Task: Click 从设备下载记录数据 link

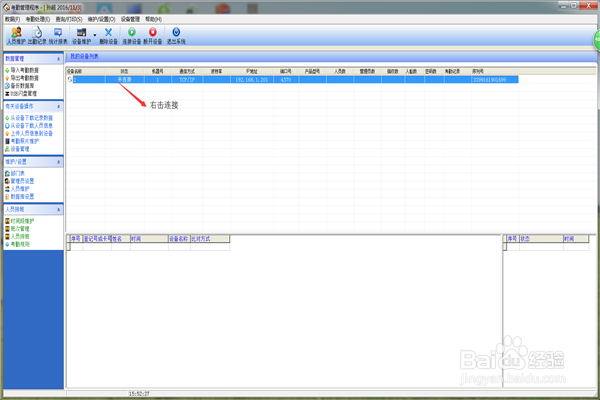Action: [x=31, y=118]
